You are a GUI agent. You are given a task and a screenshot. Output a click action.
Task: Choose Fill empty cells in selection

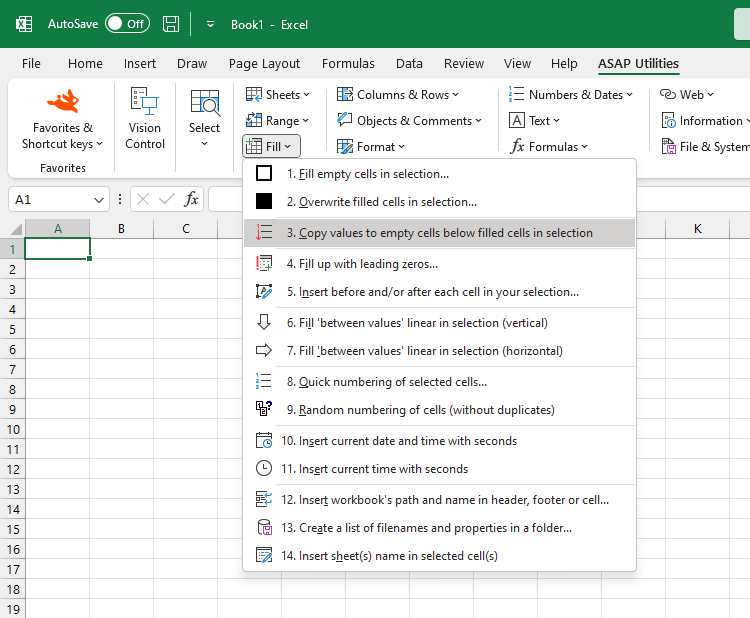click(x=439, y=174)
